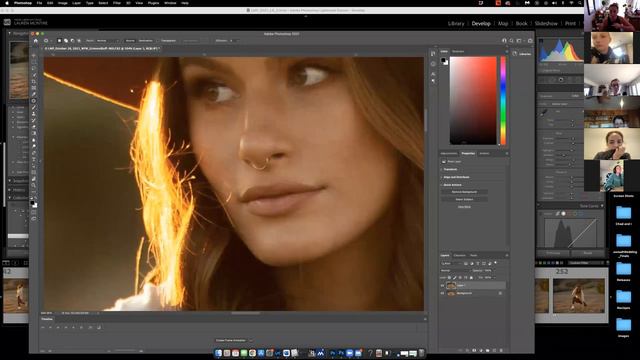Click the Home icon in Photoshop options bar
This screenshot has width=640, height=360.
click(36, 41)
